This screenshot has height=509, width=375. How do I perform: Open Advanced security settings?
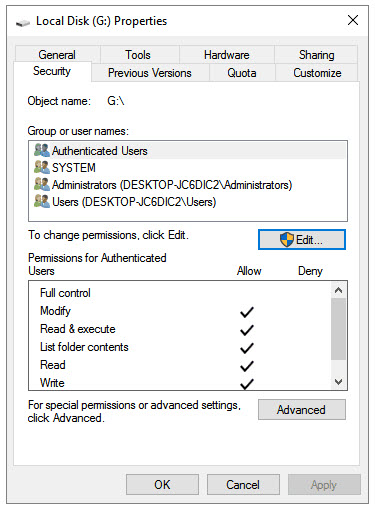[302, 409]
